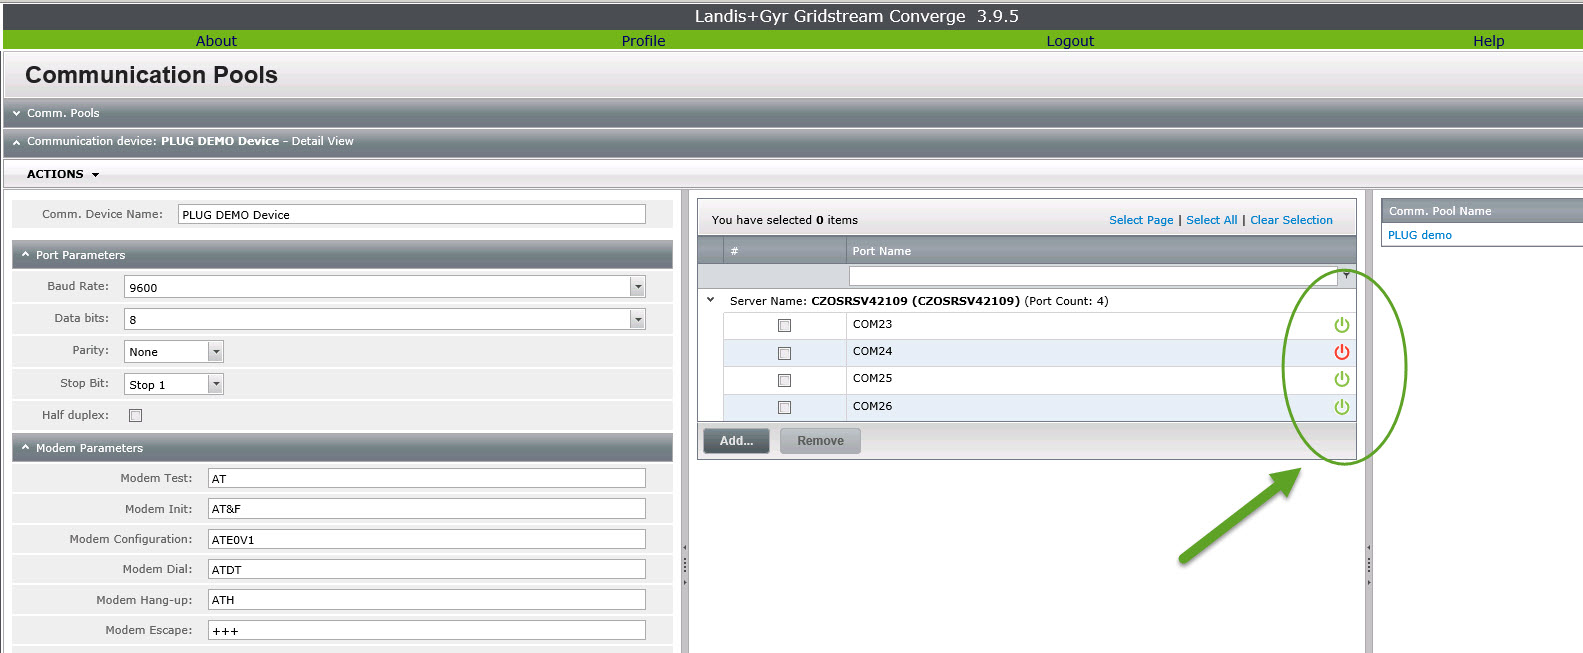Open the ACTIONS menu dropdown
Screen dimensions: 1583x653
coord(63,174)
